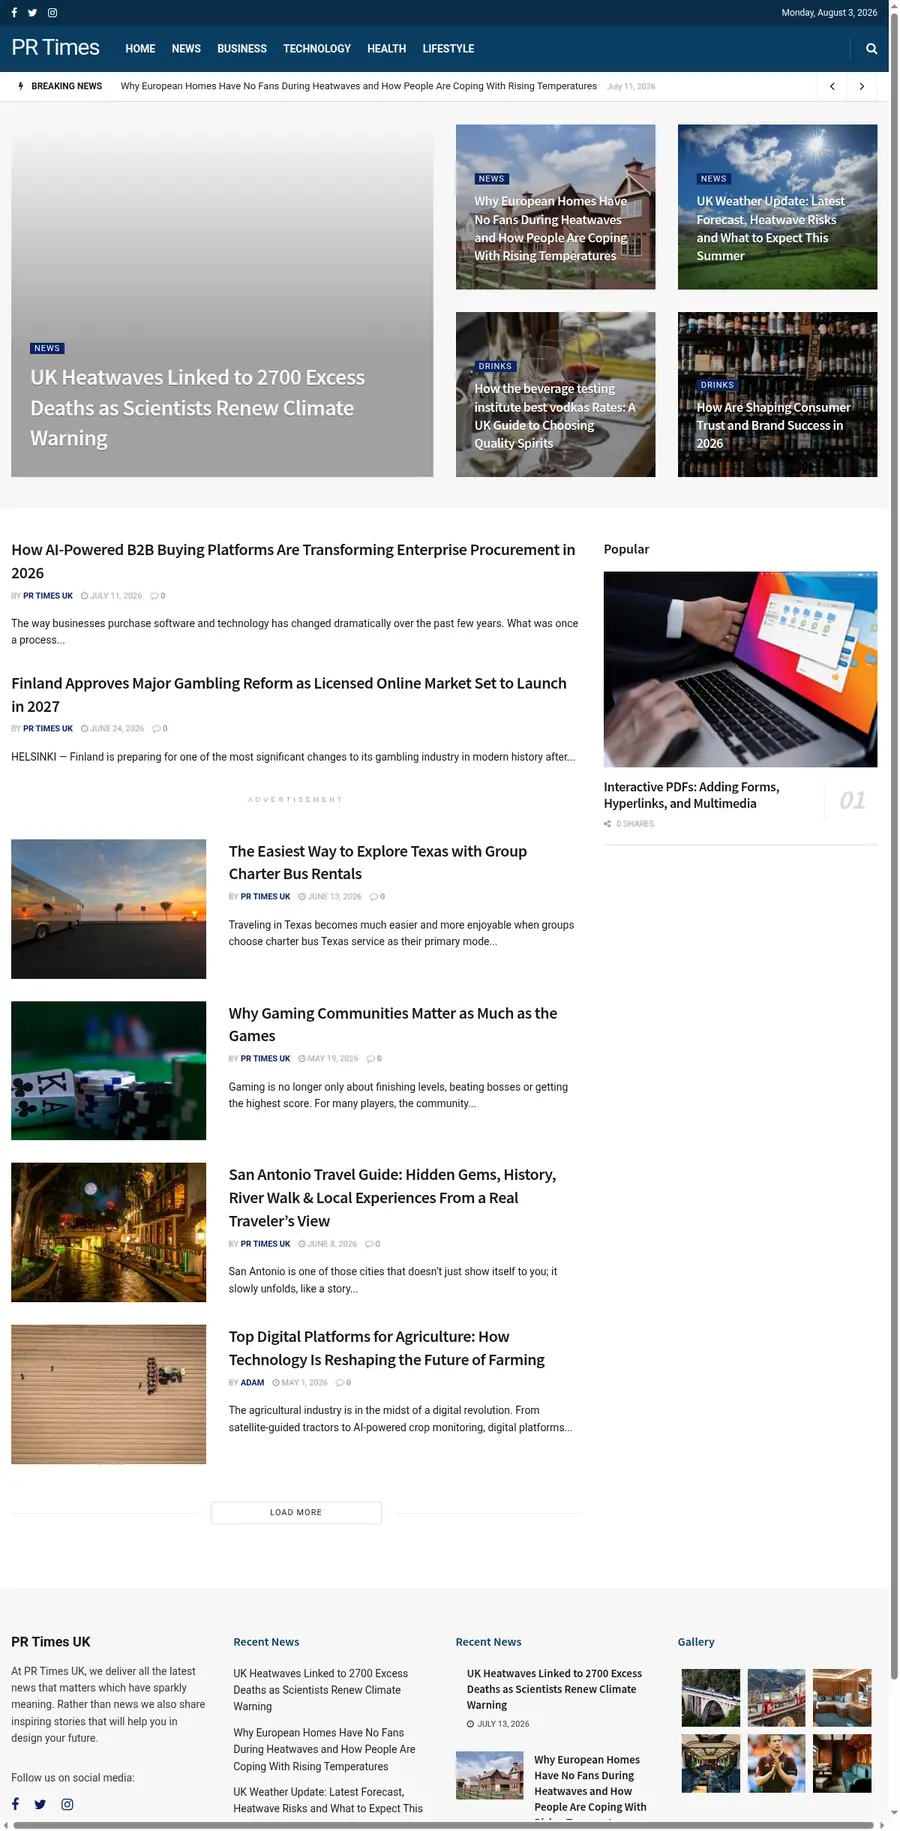Open European Homes No Fans hero card
900x1831 pixels.
[x=555, y=207]
